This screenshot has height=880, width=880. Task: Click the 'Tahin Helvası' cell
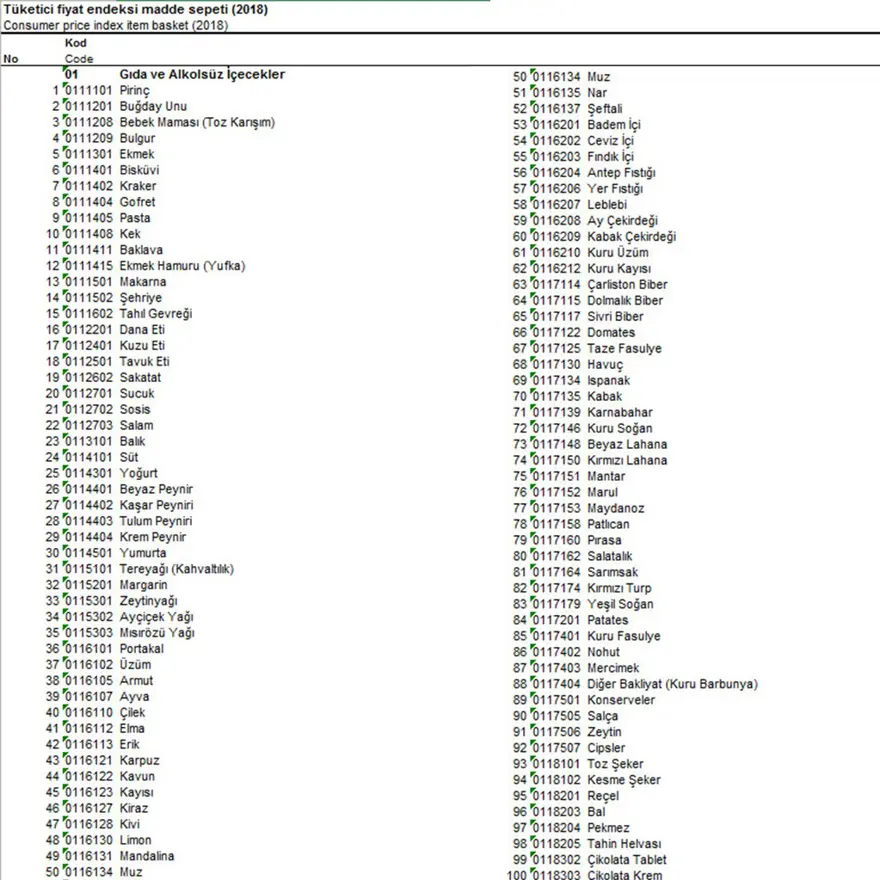click(x=624, y=844)
